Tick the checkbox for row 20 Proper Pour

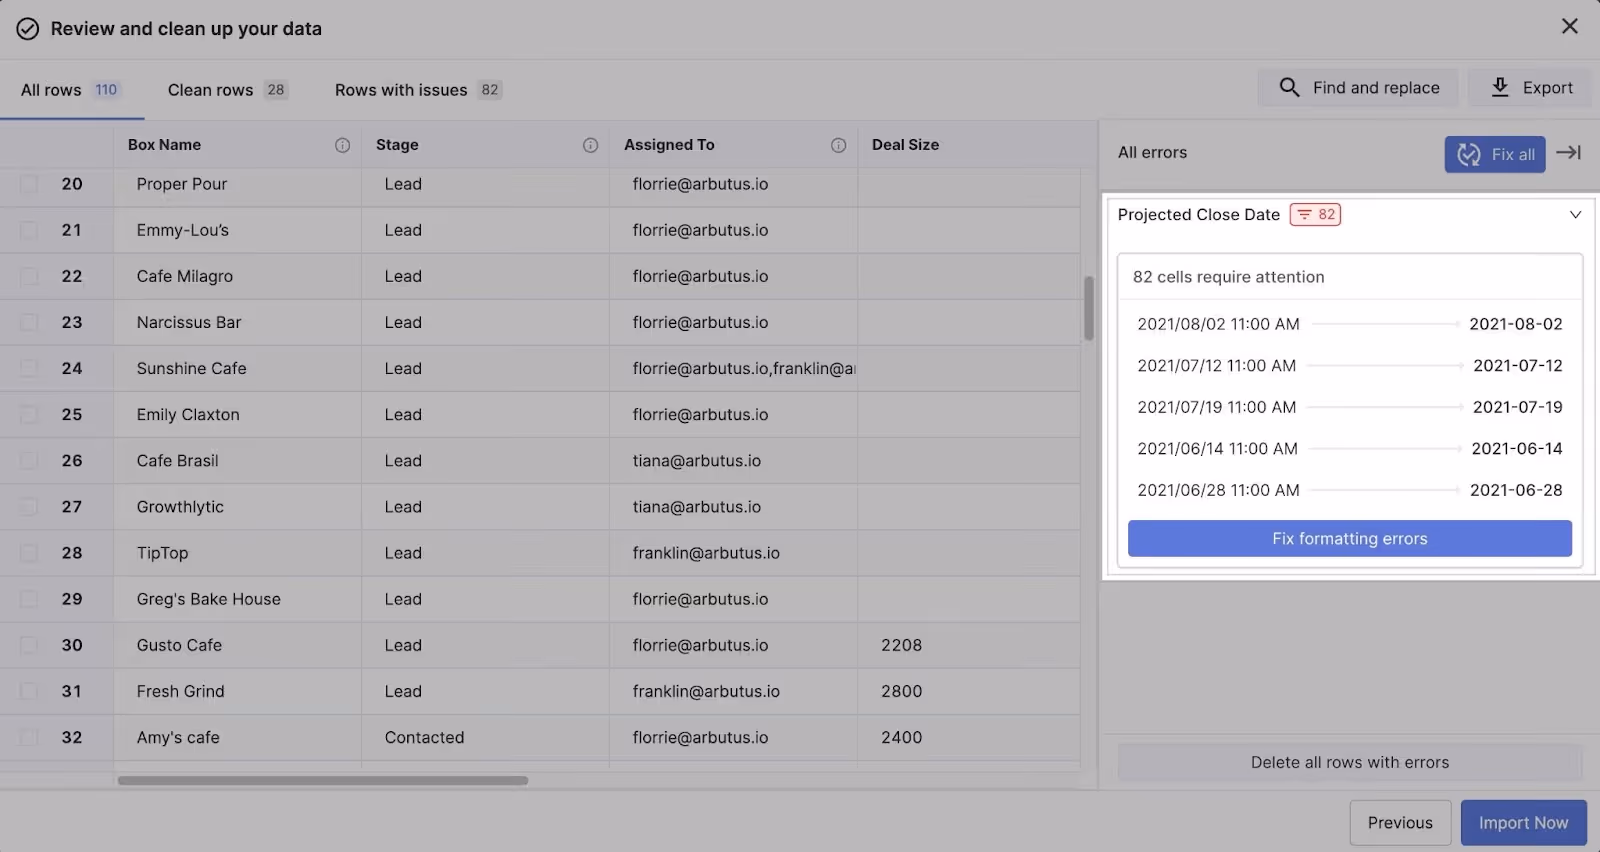[29, 184]
